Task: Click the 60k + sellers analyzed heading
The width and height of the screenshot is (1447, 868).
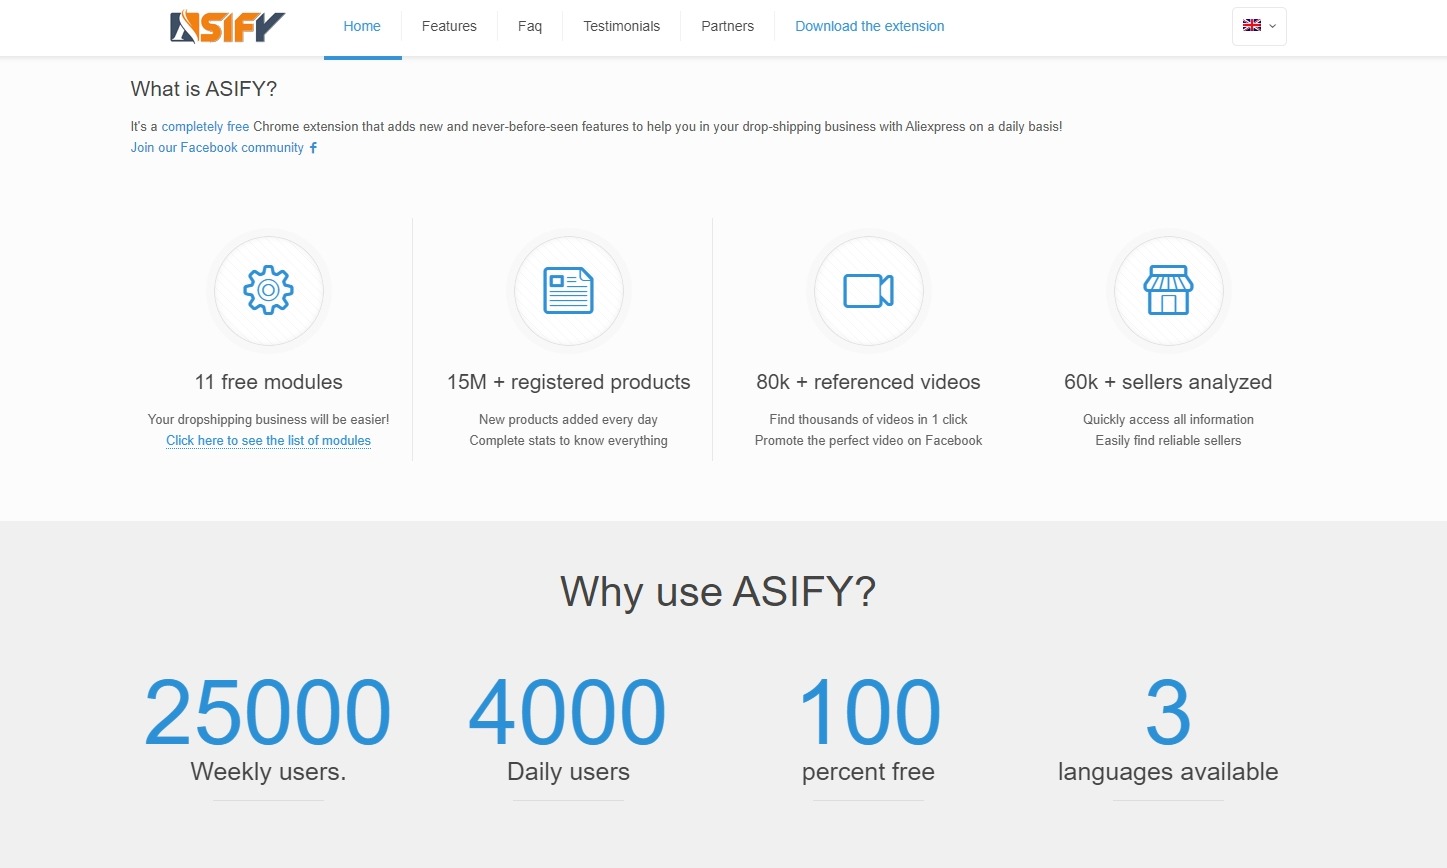Action: pos(1168,382)
